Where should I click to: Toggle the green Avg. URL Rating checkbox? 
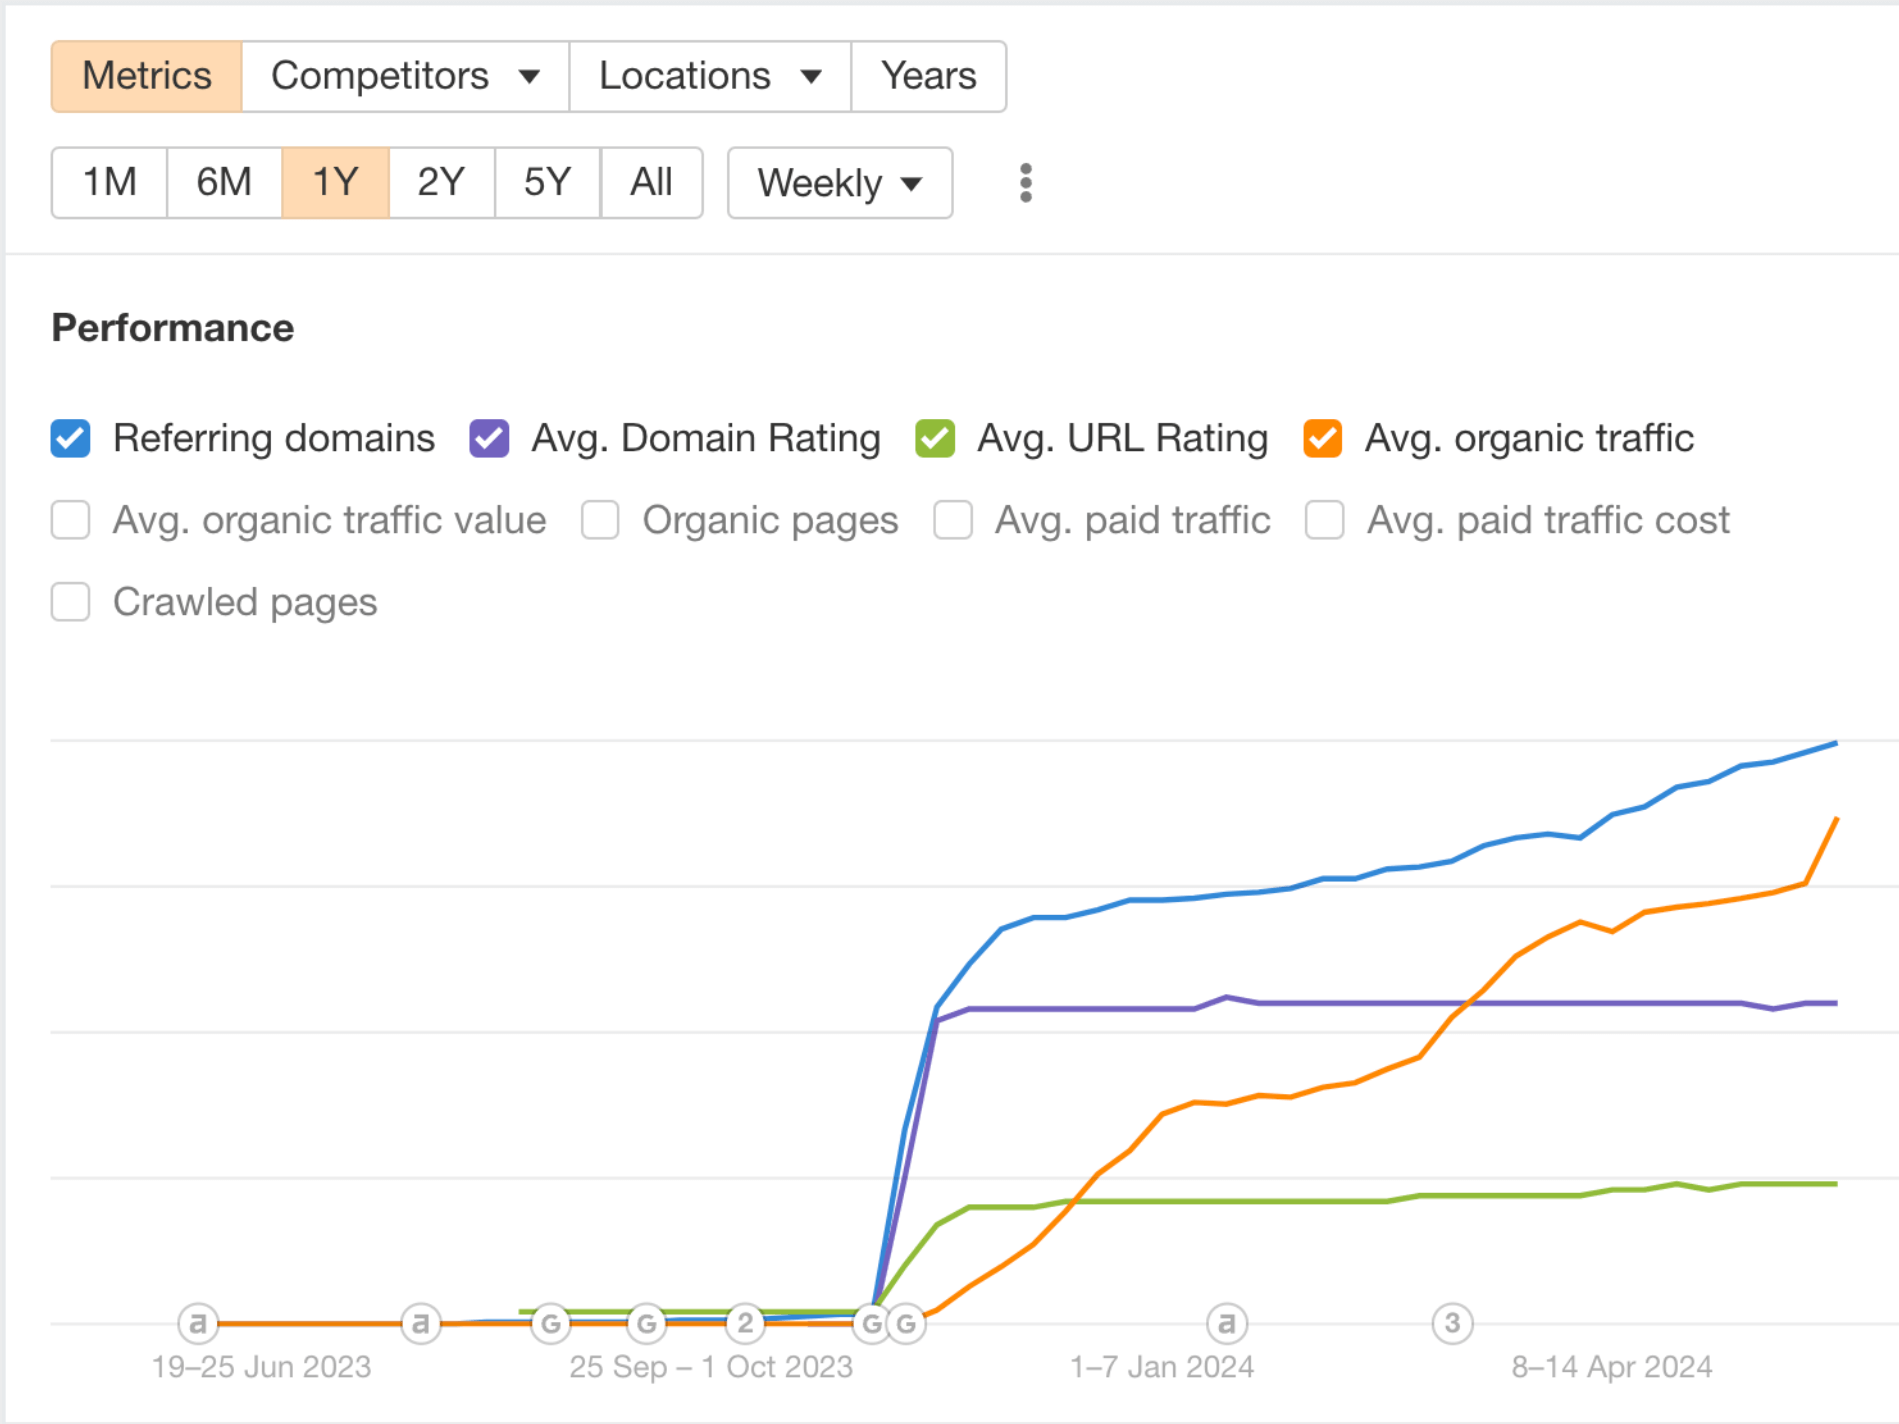click(x=935, y=439)
